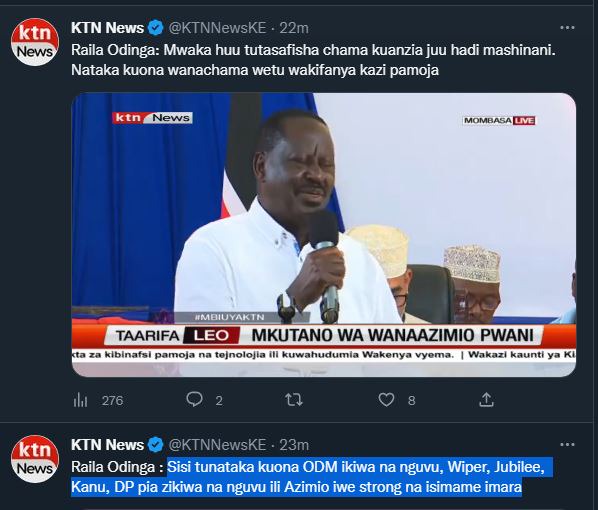Click the KTN News avatar on first tweet
Image resolution: width=598 pixels, height=510 pixels.
tap(35, 42)
